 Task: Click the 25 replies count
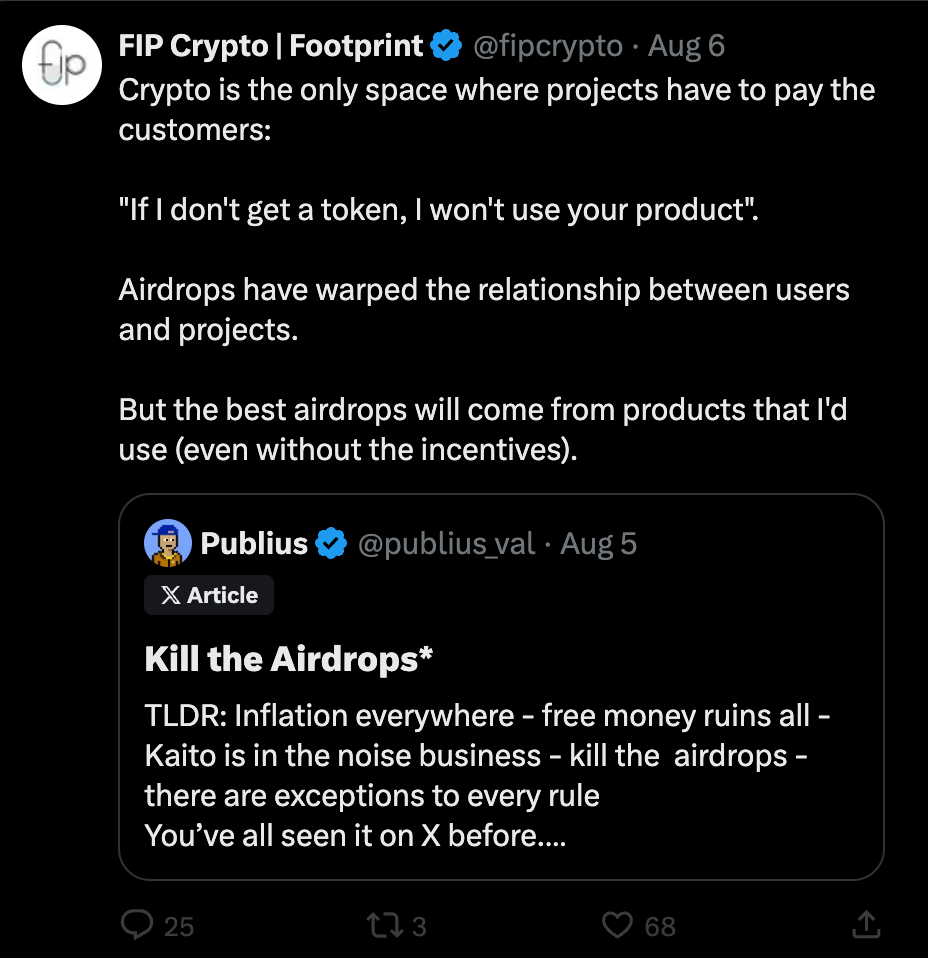pos(178,926)
